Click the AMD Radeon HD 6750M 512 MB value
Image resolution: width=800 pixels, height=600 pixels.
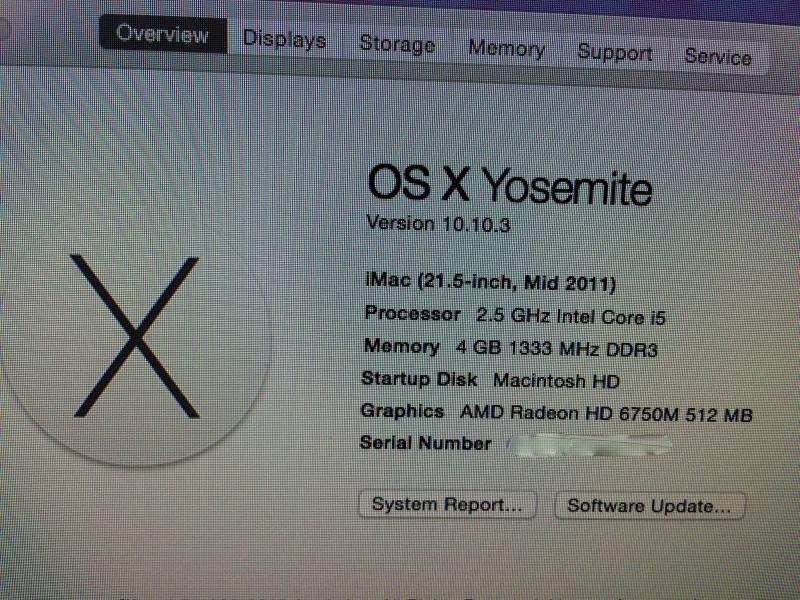point(606,414)
